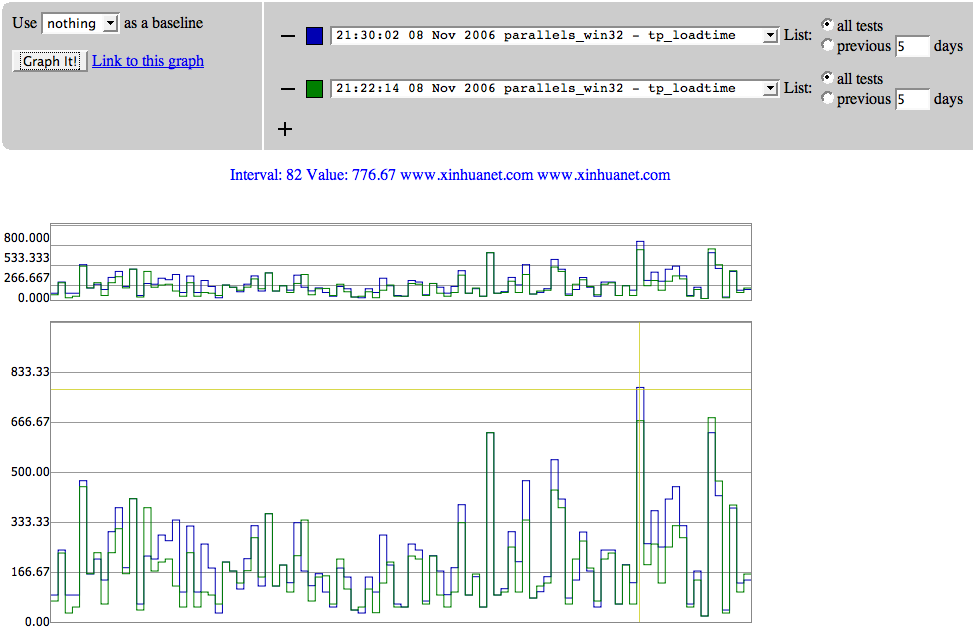
Task: Click the Interval 82 value status text
Action: 450,175
